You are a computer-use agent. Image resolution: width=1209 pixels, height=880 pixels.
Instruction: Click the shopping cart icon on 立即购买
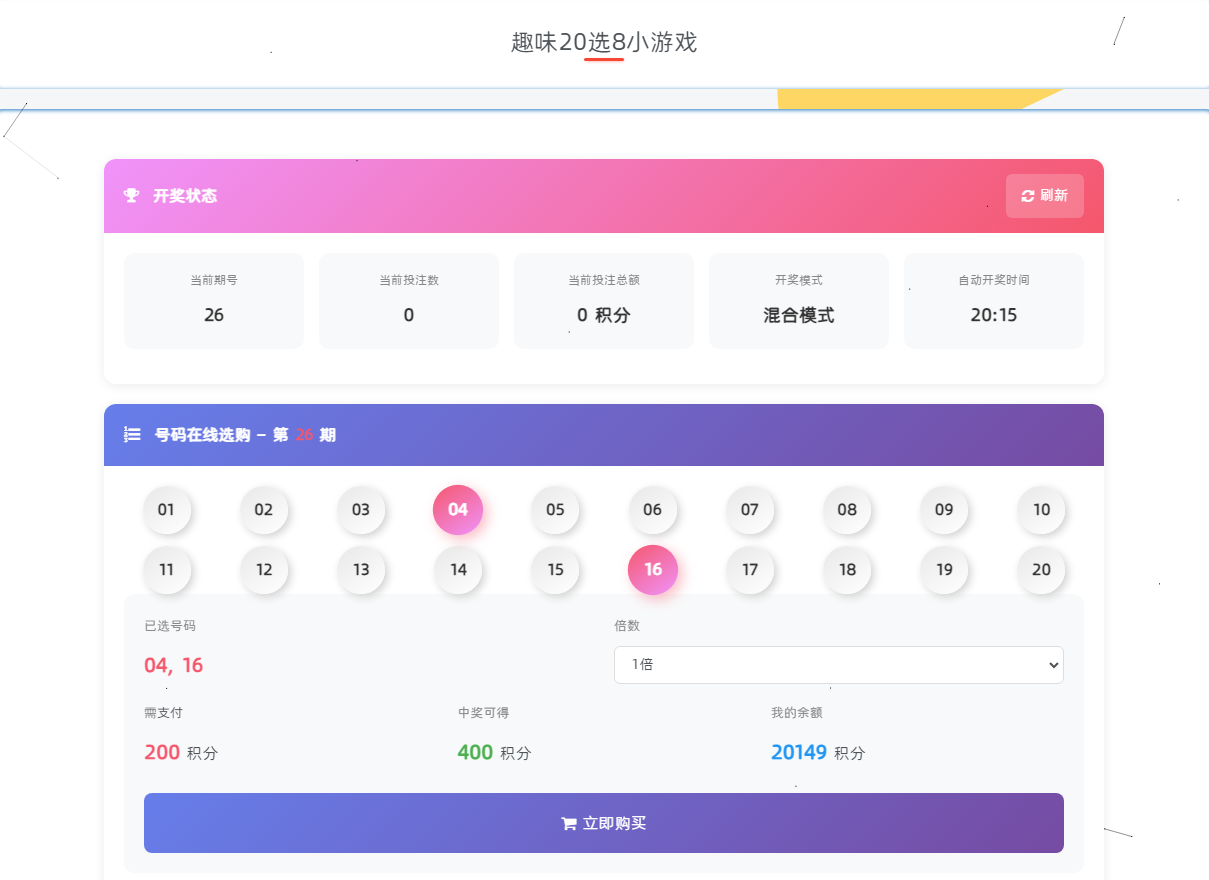coord(568,822)
